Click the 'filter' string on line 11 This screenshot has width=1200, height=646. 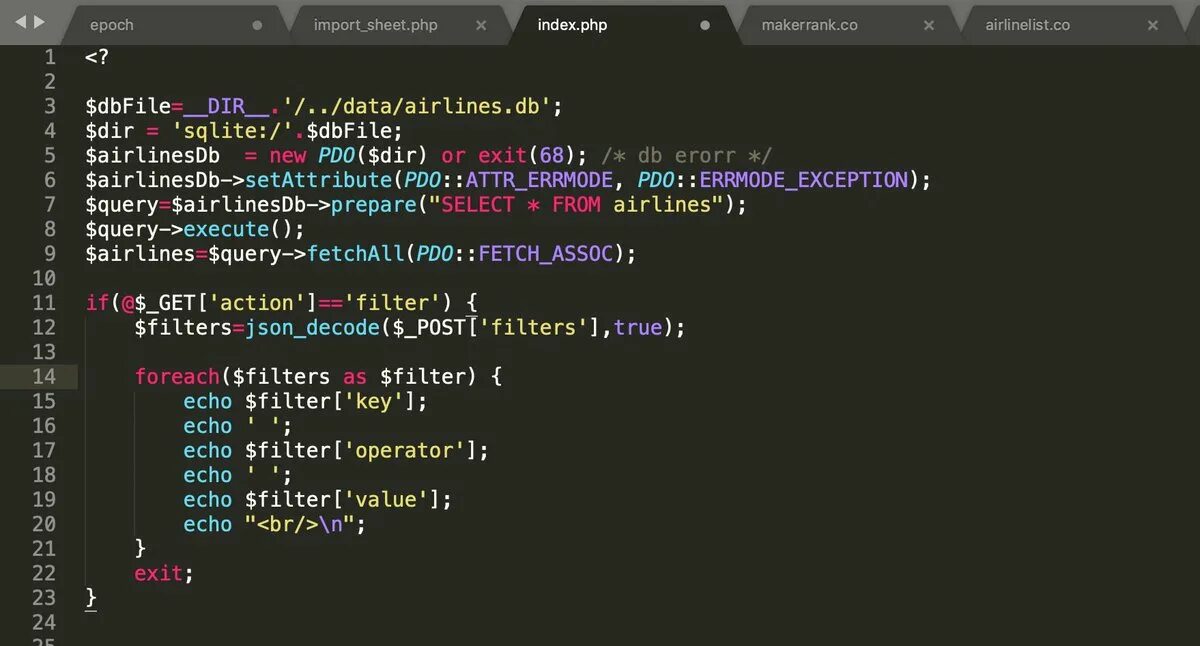click(x=392, y=302)
